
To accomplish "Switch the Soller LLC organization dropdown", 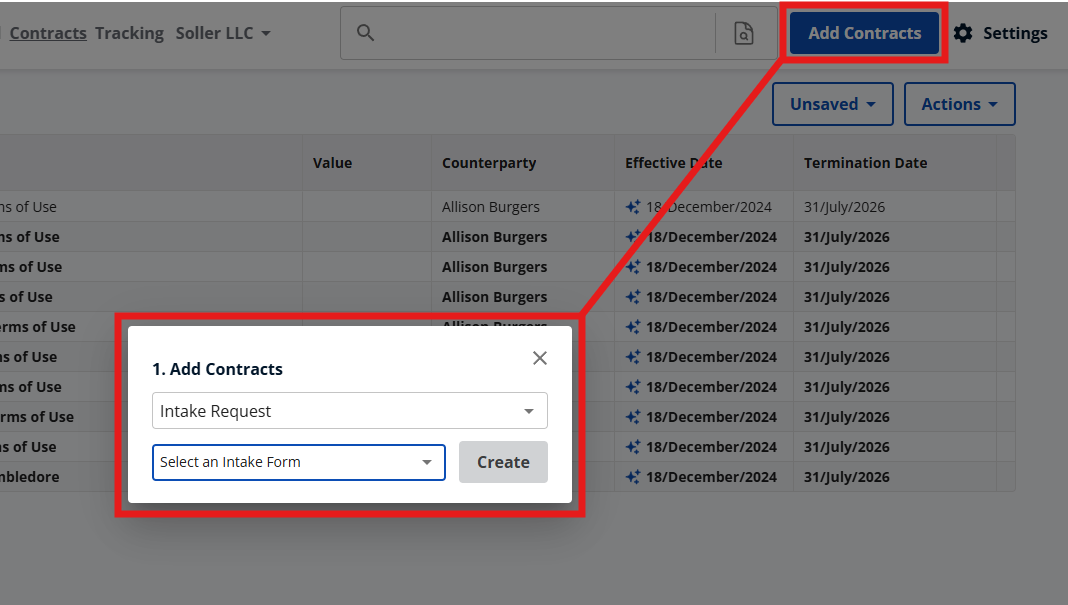I will point(223,33).
